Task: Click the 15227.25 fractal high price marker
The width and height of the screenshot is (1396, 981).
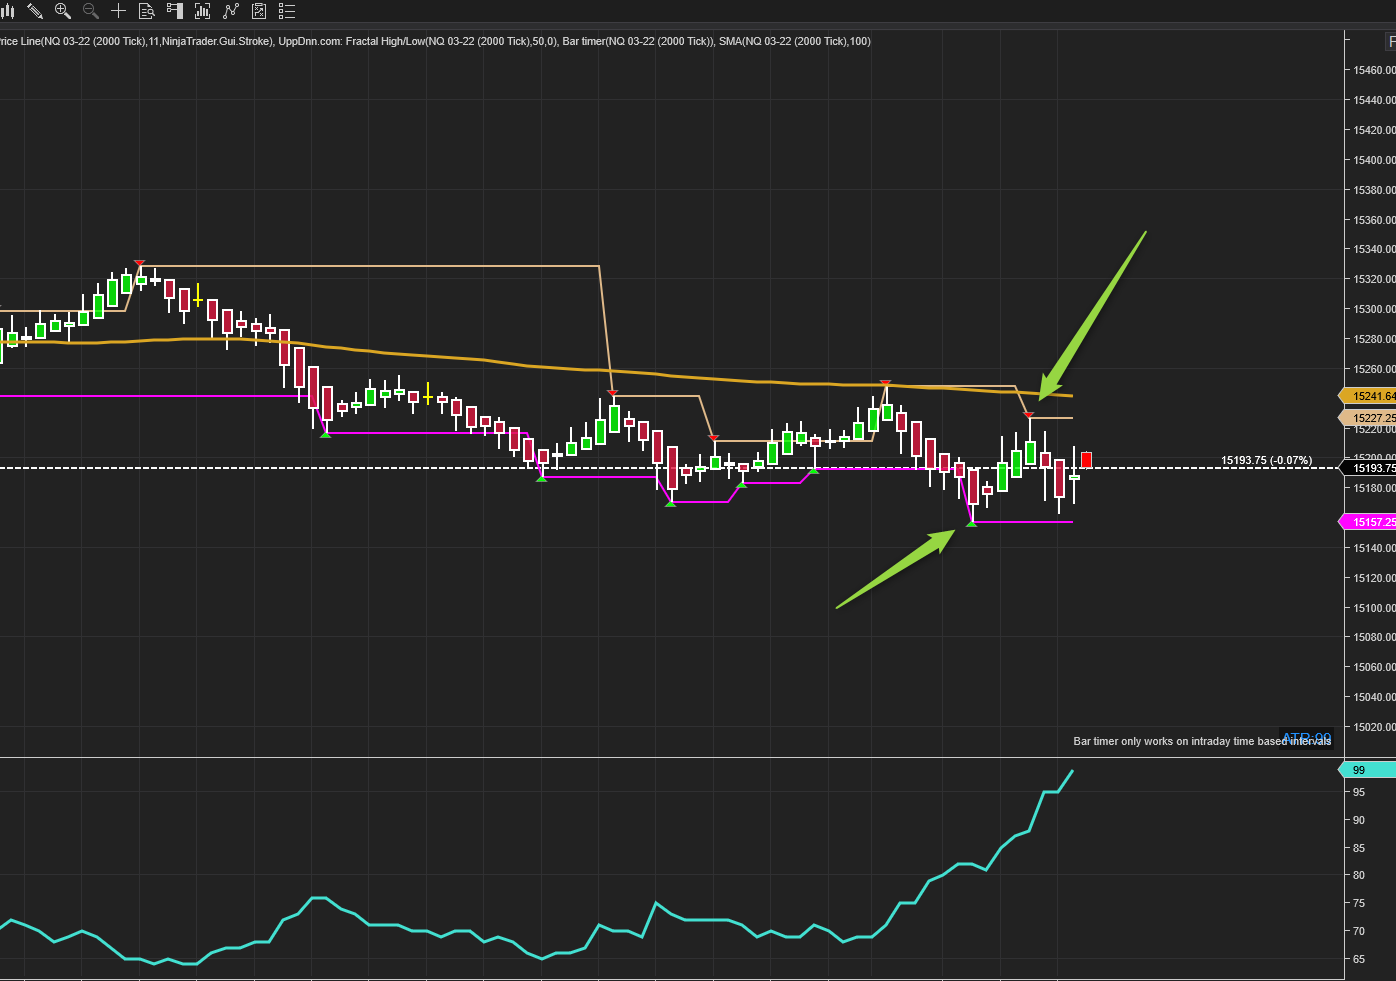Action: click(x=1368, y=418)
